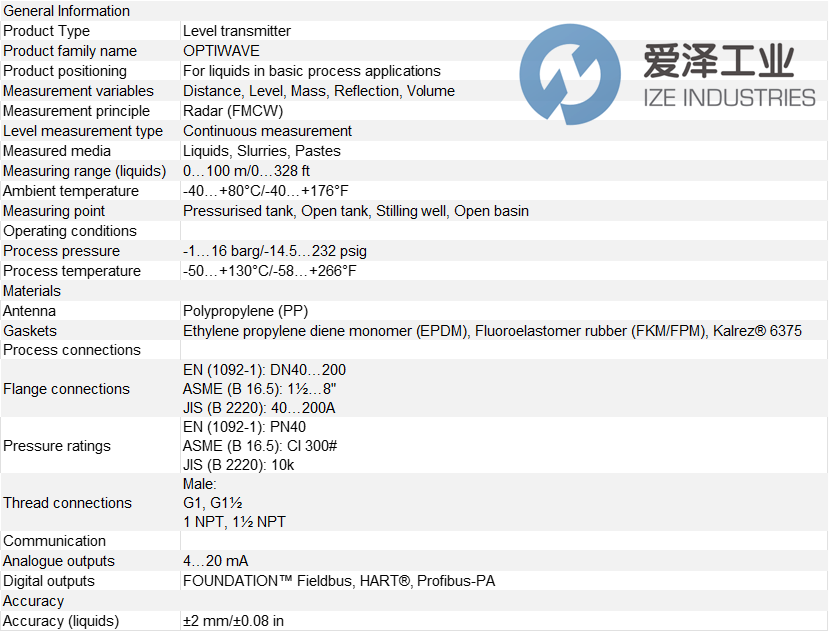This screenshot has height=632, width=829.
Task: Click the 'Male:' thread line
Action: 199,484
